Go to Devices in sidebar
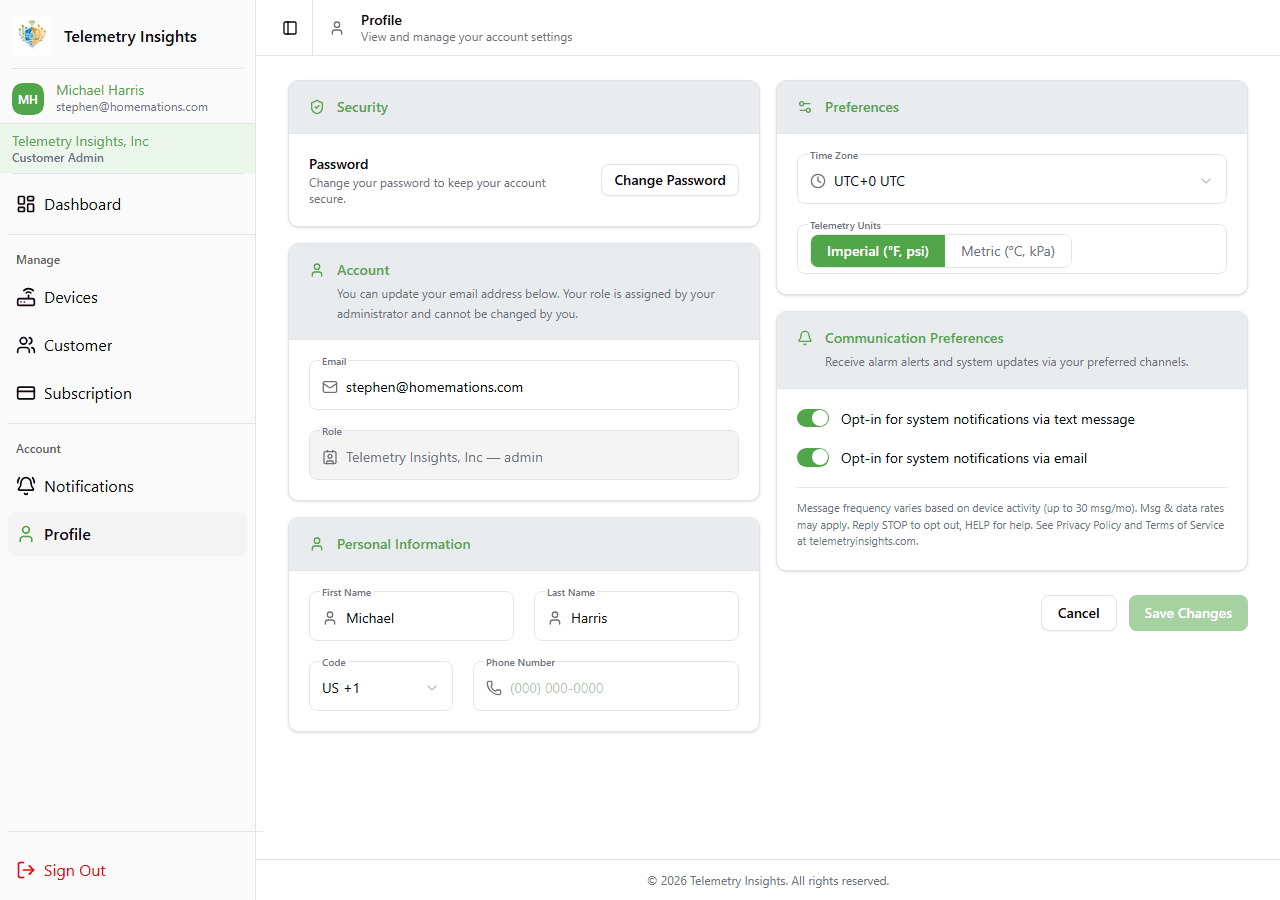The height and width of the screenshot is (900, 1280). click(x=71, y=298)
